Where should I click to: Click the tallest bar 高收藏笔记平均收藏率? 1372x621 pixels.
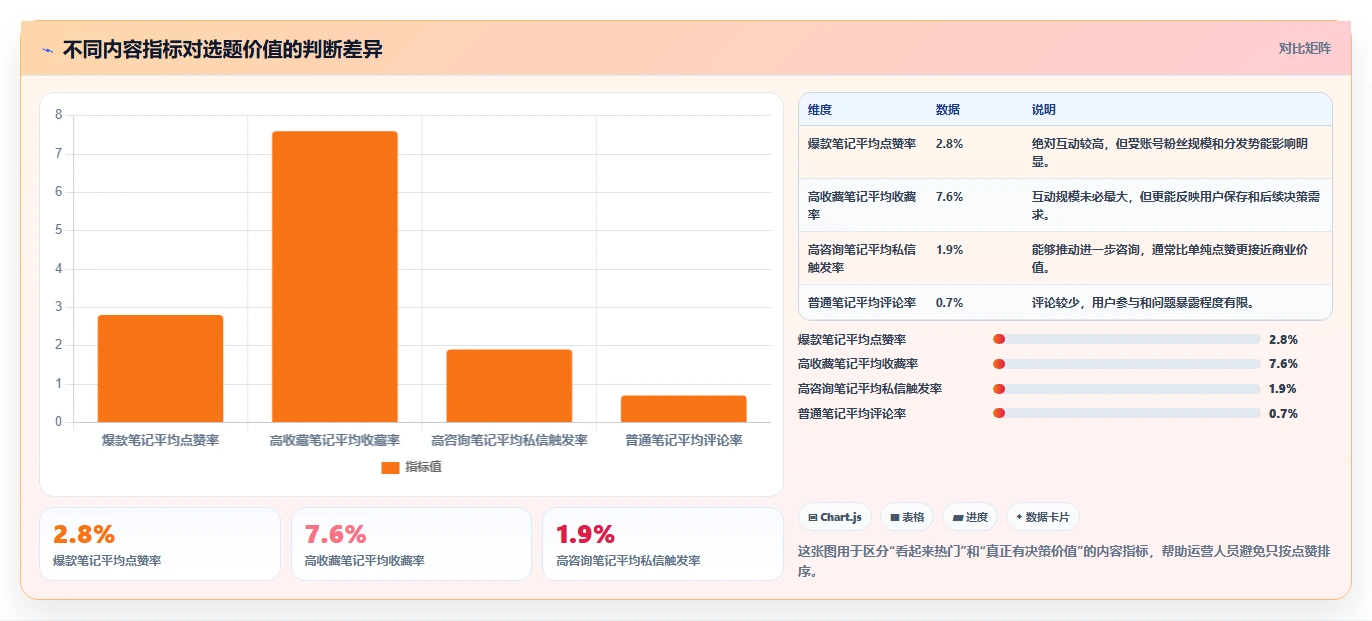tap(335, 276)
